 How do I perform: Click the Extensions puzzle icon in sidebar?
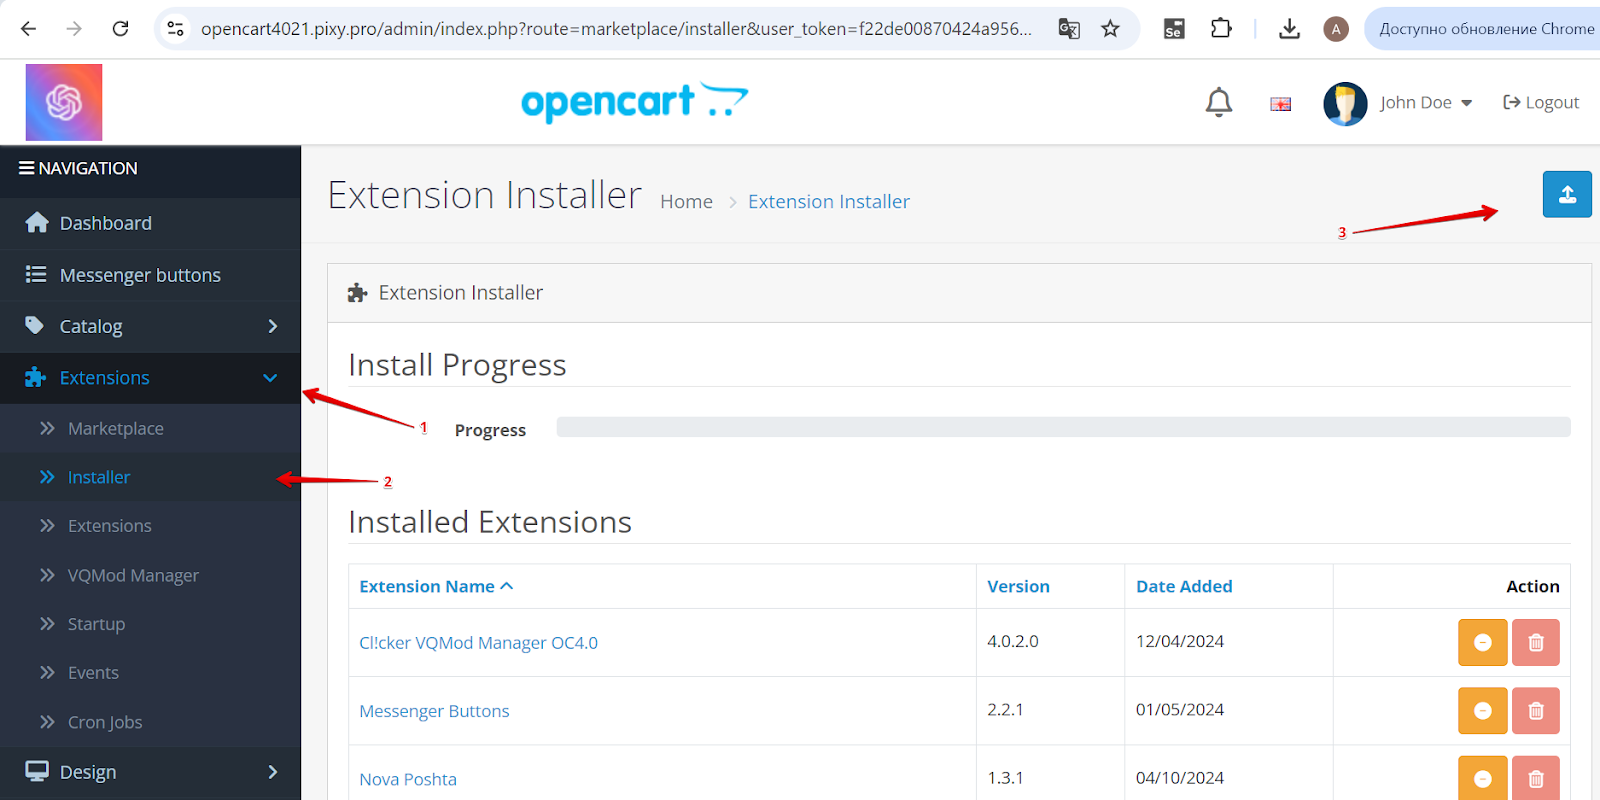(35, 377)
